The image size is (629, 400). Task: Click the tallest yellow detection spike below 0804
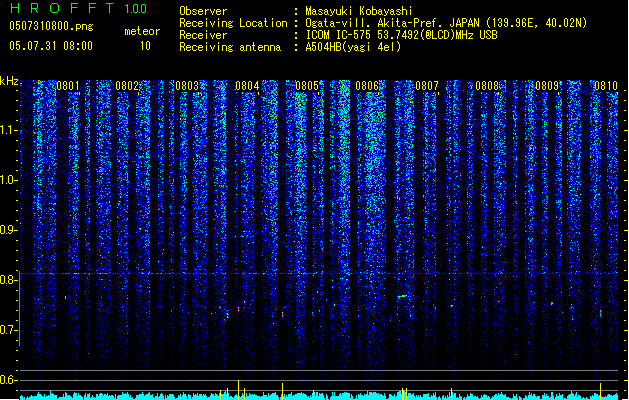[x=239, y=390]
